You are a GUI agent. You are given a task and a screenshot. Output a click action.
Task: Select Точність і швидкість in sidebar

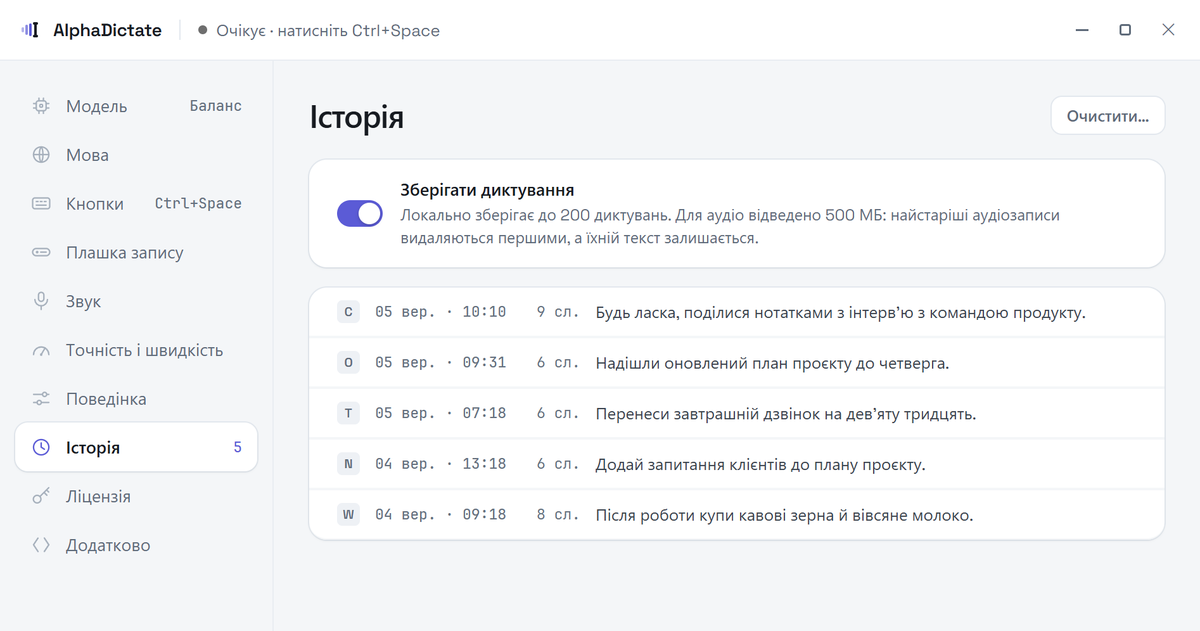click(x=136, y=350)
